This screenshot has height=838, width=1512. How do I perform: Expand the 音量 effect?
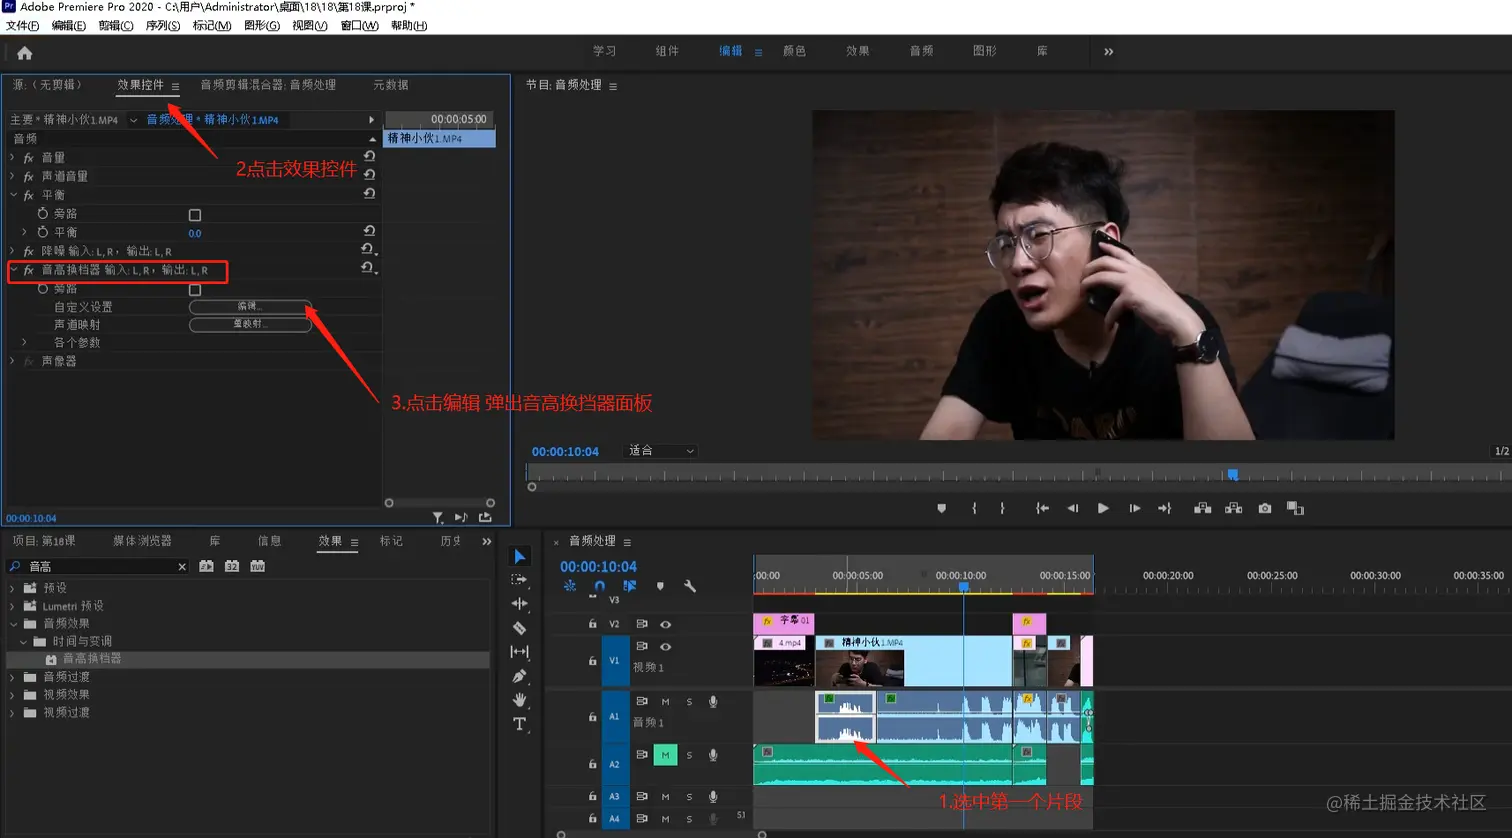point(12,157)
